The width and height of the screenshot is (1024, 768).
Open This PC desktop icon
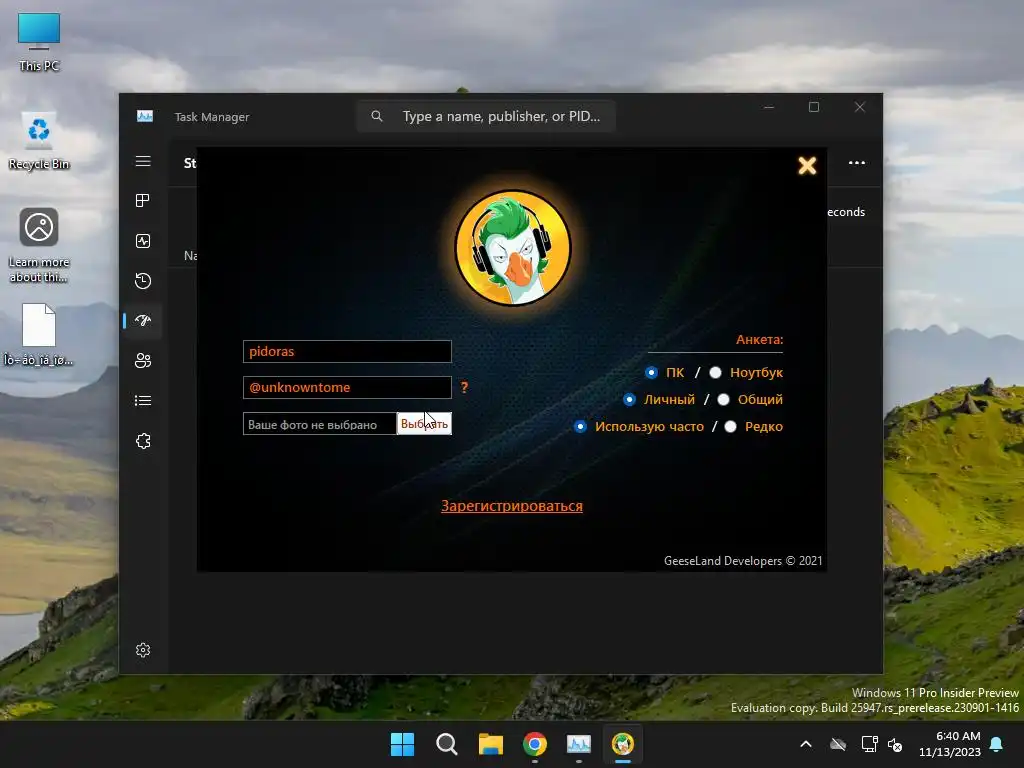tap(39, 41)
